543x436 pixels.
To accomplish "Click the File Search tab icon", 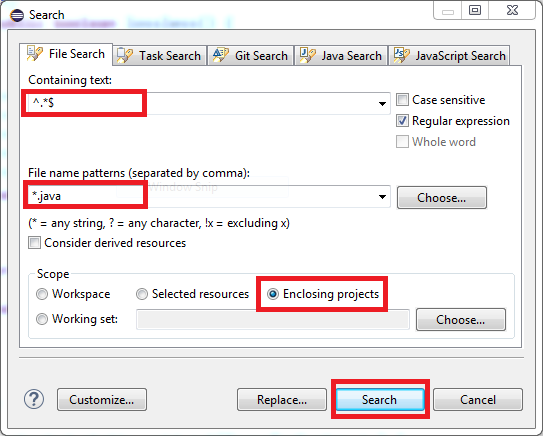I will (x=35, y=54).
